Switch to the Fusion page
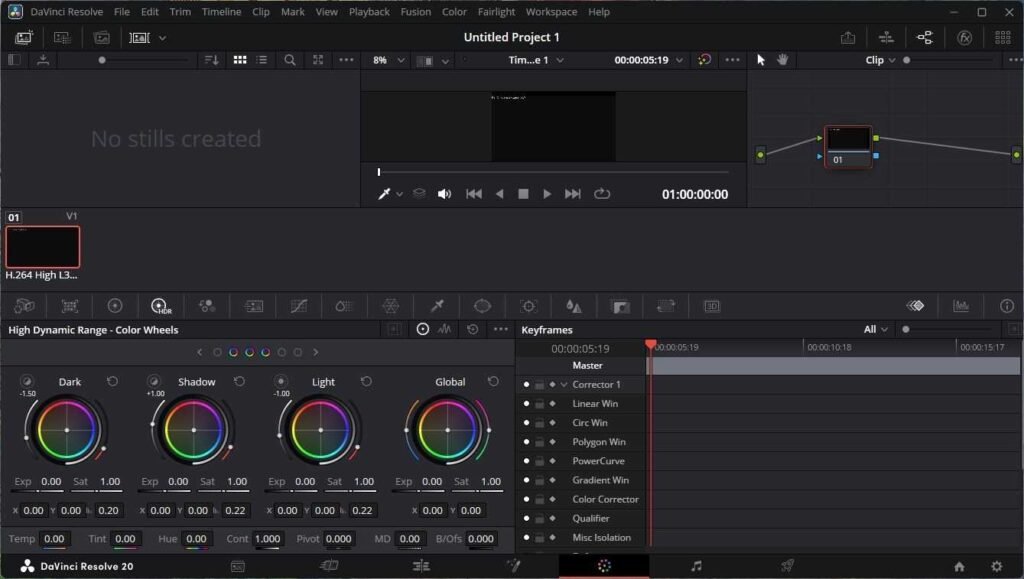The width and height of the screenshot is (1024, 579). [x=513, y=565]
